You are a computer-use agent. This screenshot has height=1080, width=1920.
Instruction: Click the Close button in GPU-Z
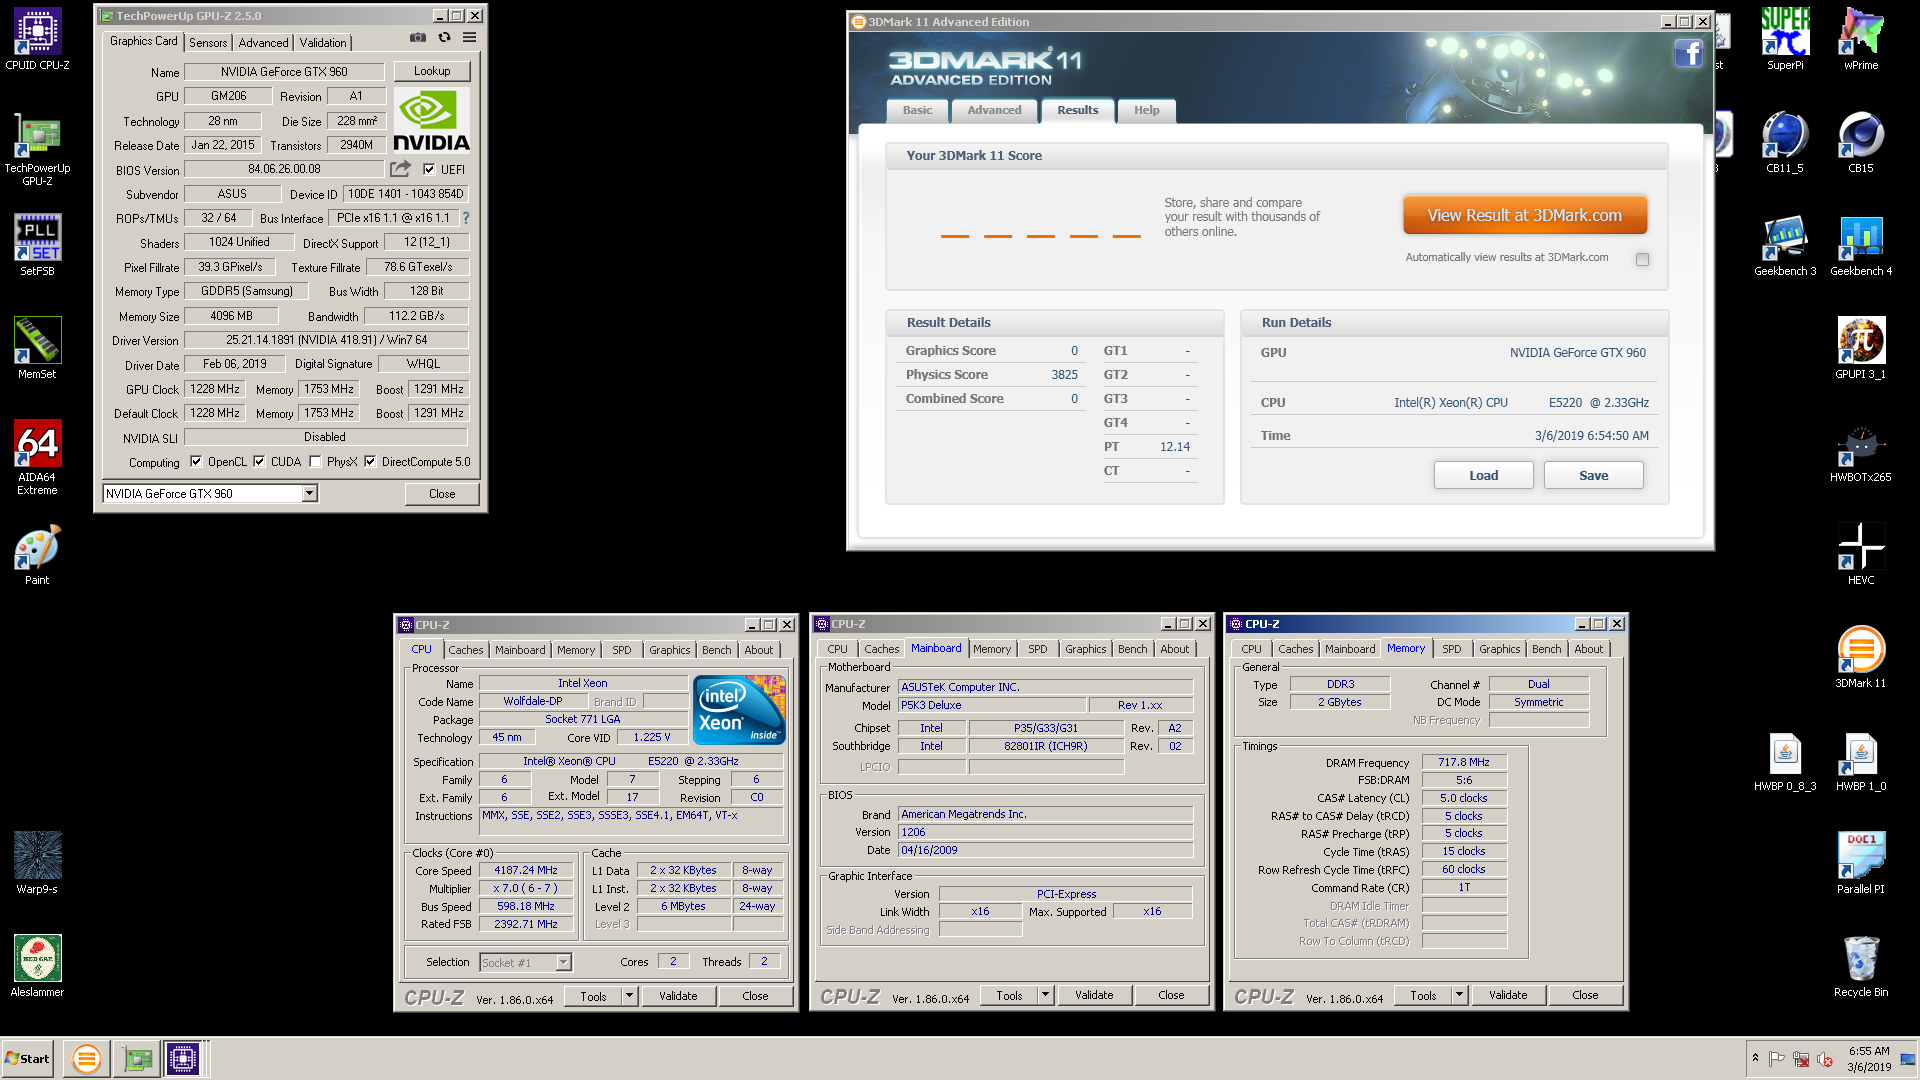coord(442,494)
